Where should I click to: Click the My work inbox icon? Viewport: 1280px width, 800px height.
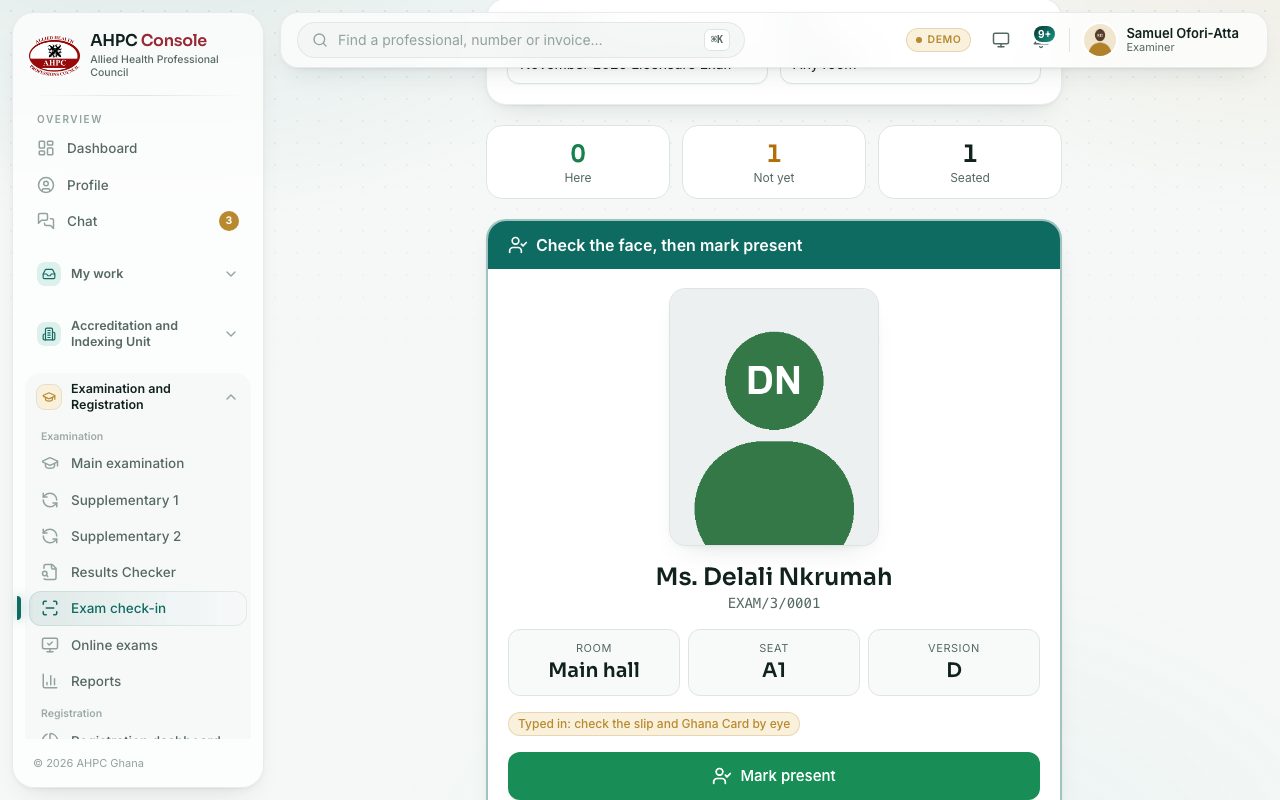(x=49, y=274)
